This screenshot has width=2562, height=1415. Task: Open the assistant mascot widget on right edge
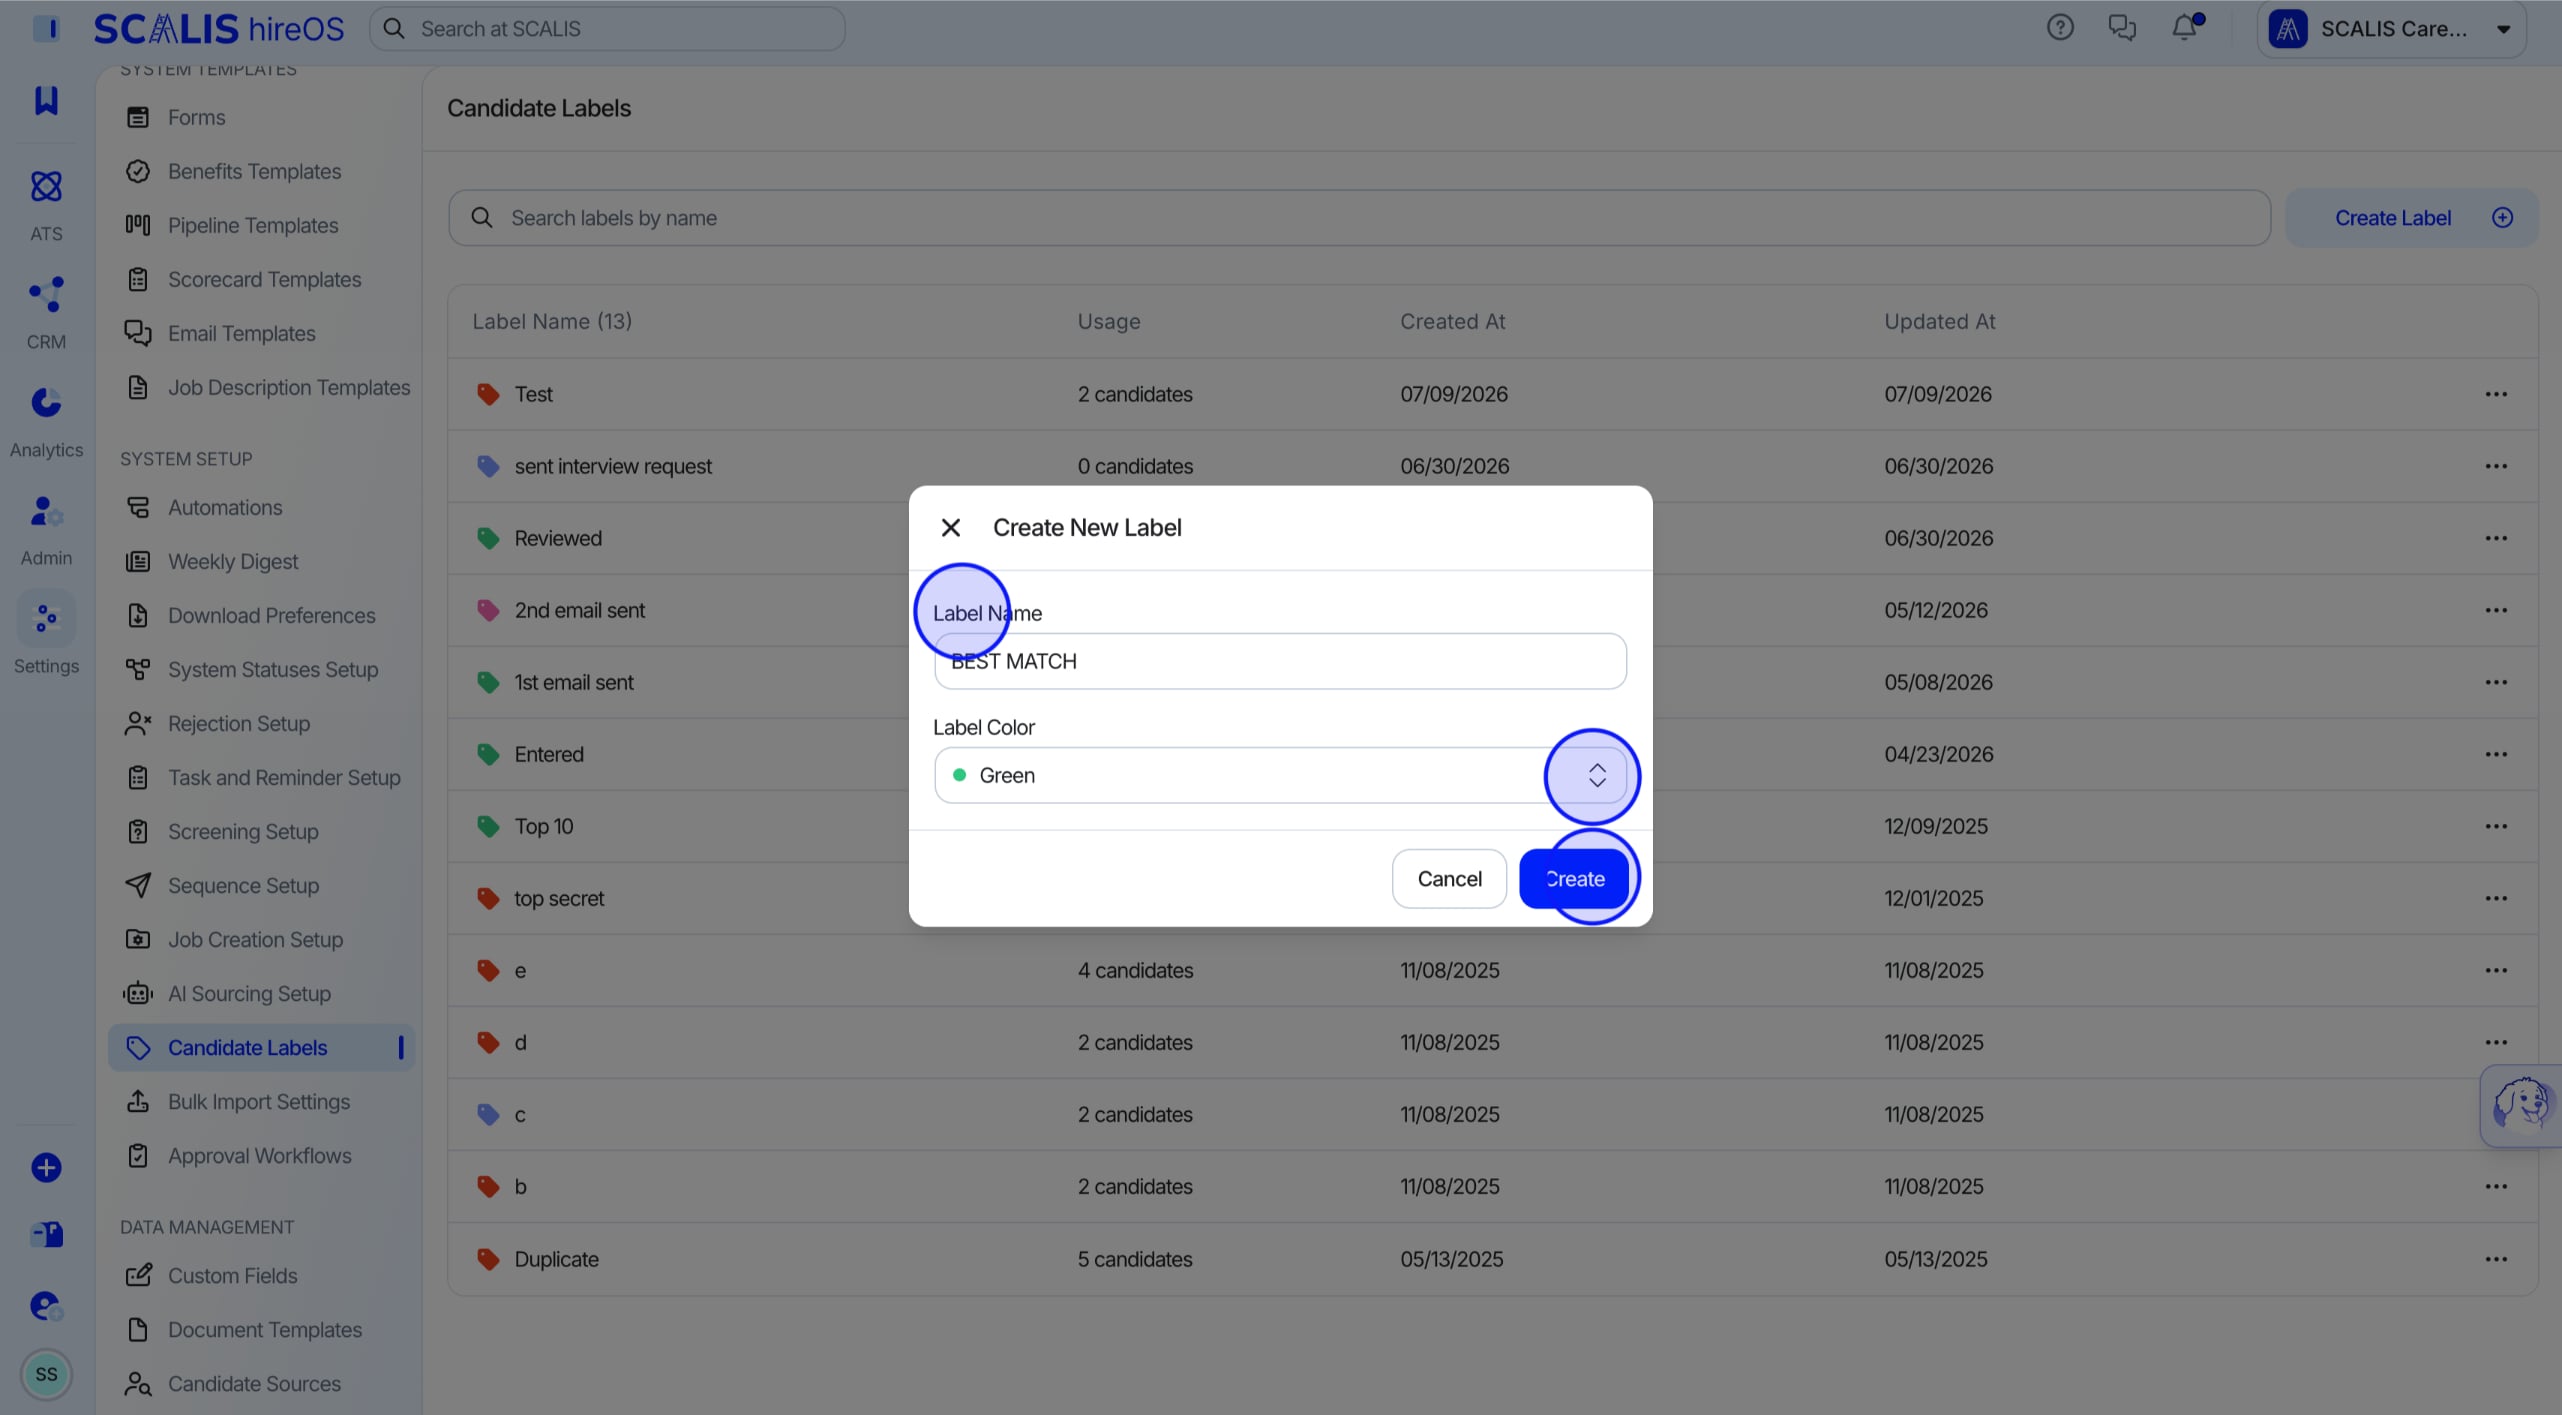click(2521, 1105)
